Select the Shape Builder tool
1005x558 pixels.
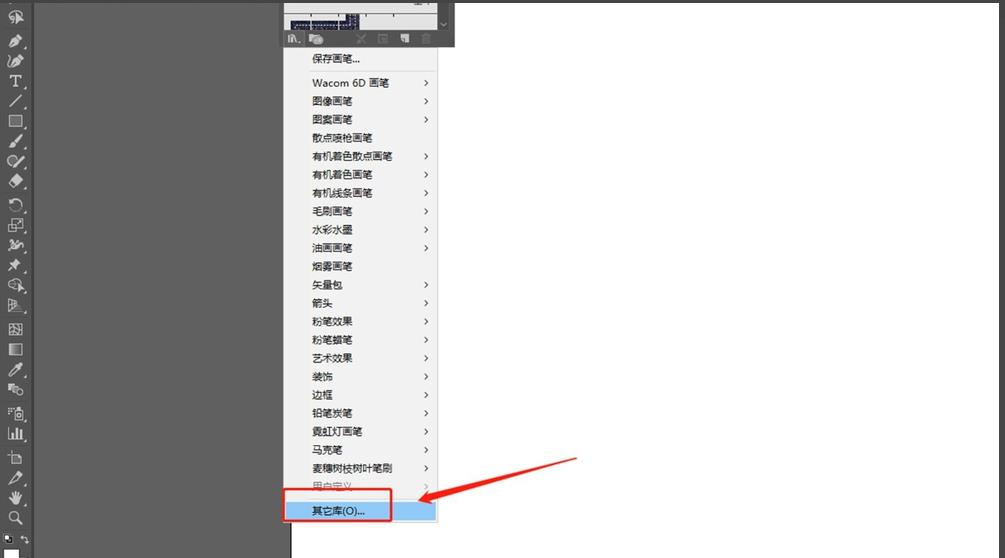tap(15, 285)
